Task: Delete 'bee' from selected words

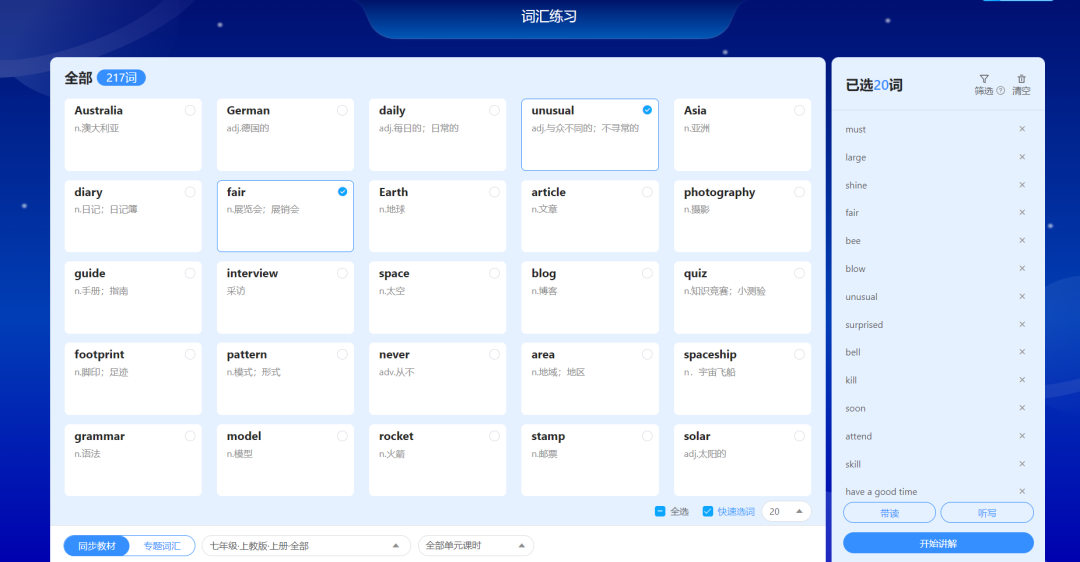Action: (1022, 241)
